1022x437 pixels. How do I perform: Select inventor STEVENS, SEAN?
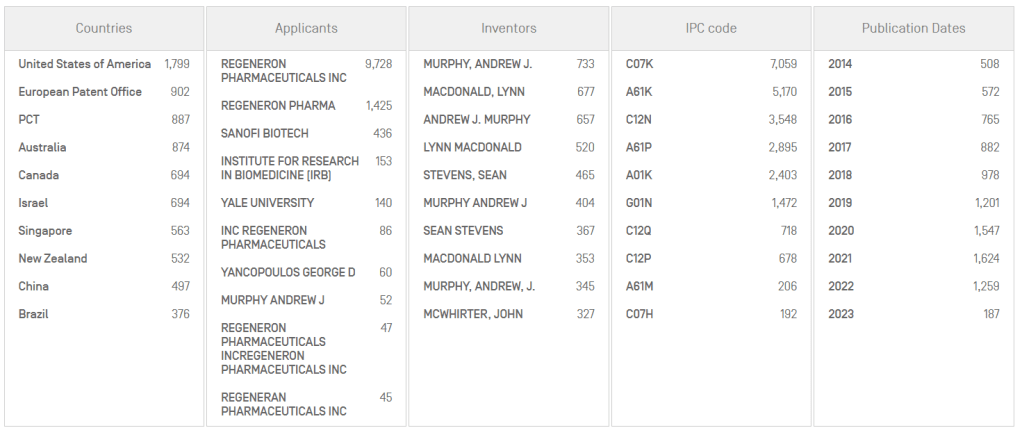[x=464, y=175]
